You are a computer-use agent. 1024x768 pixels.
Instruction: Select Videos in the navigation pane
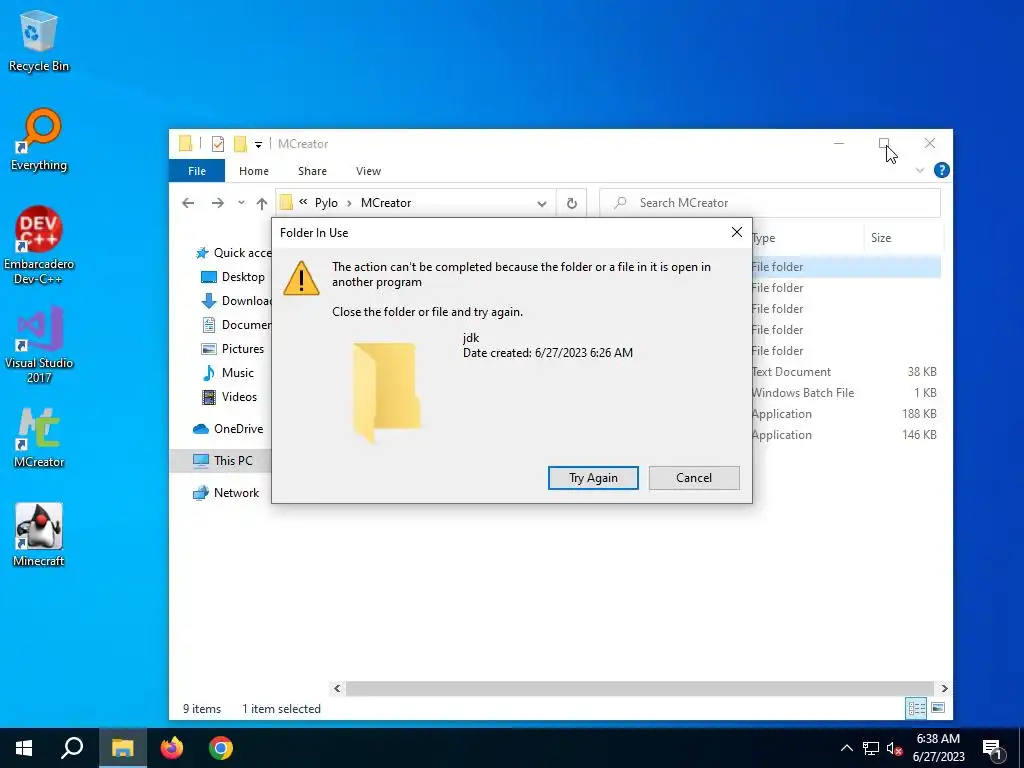[x=230, y=396]
